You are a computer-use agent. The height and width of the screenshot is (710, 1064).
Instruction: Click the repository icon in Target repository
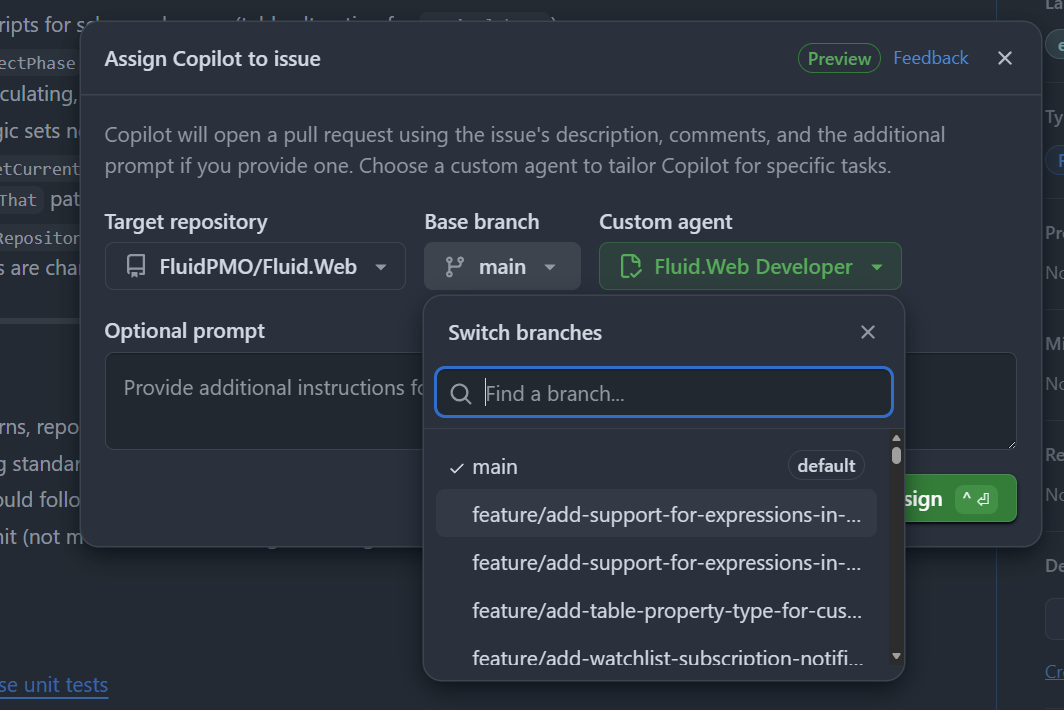tap(135, 267)
